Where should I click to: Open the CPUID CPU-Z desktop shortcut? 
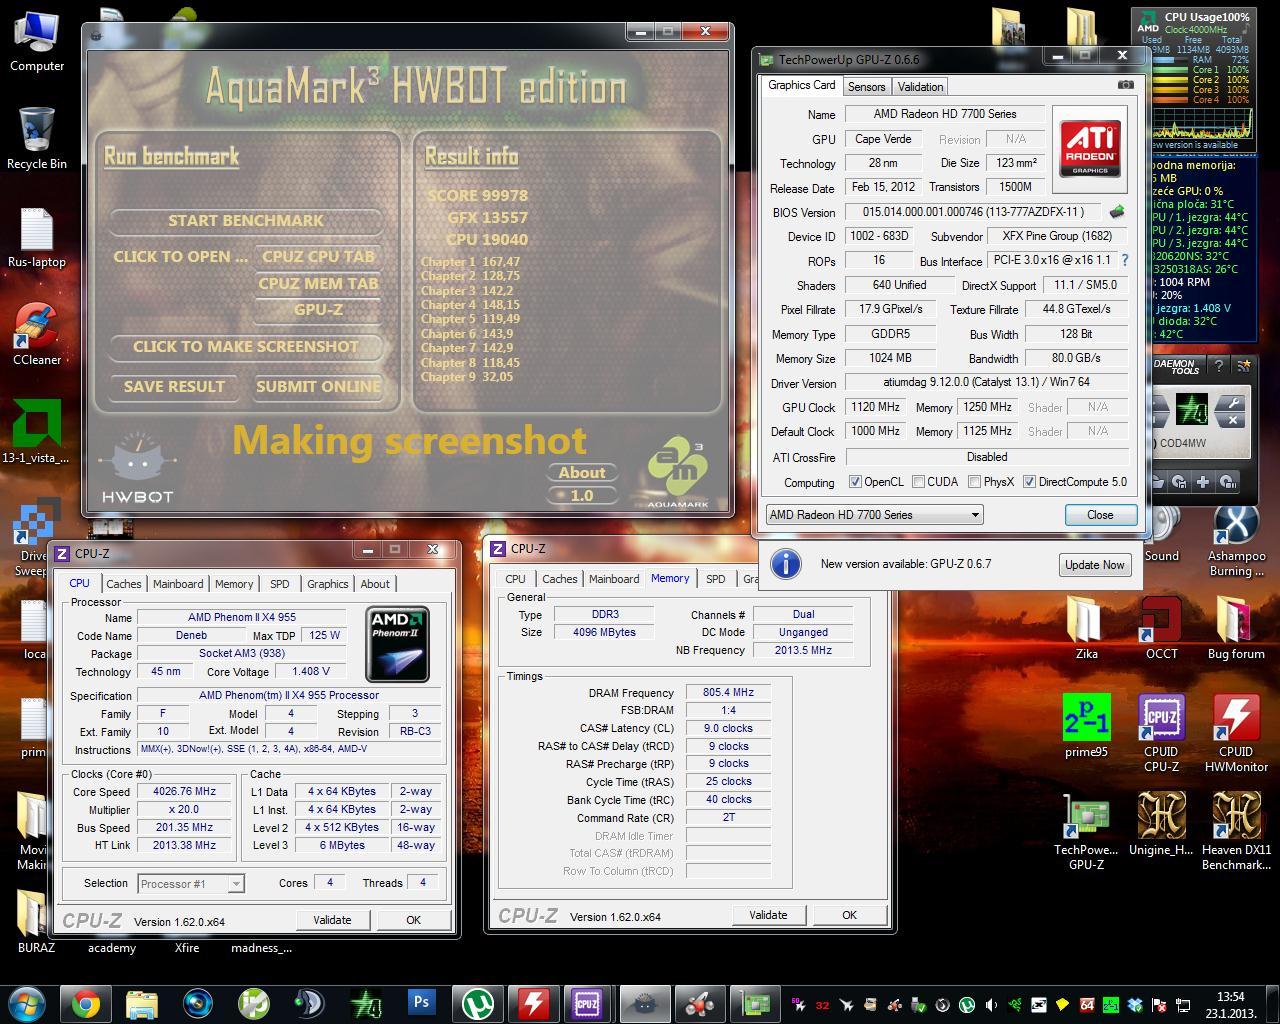(x=1161, y=733)
